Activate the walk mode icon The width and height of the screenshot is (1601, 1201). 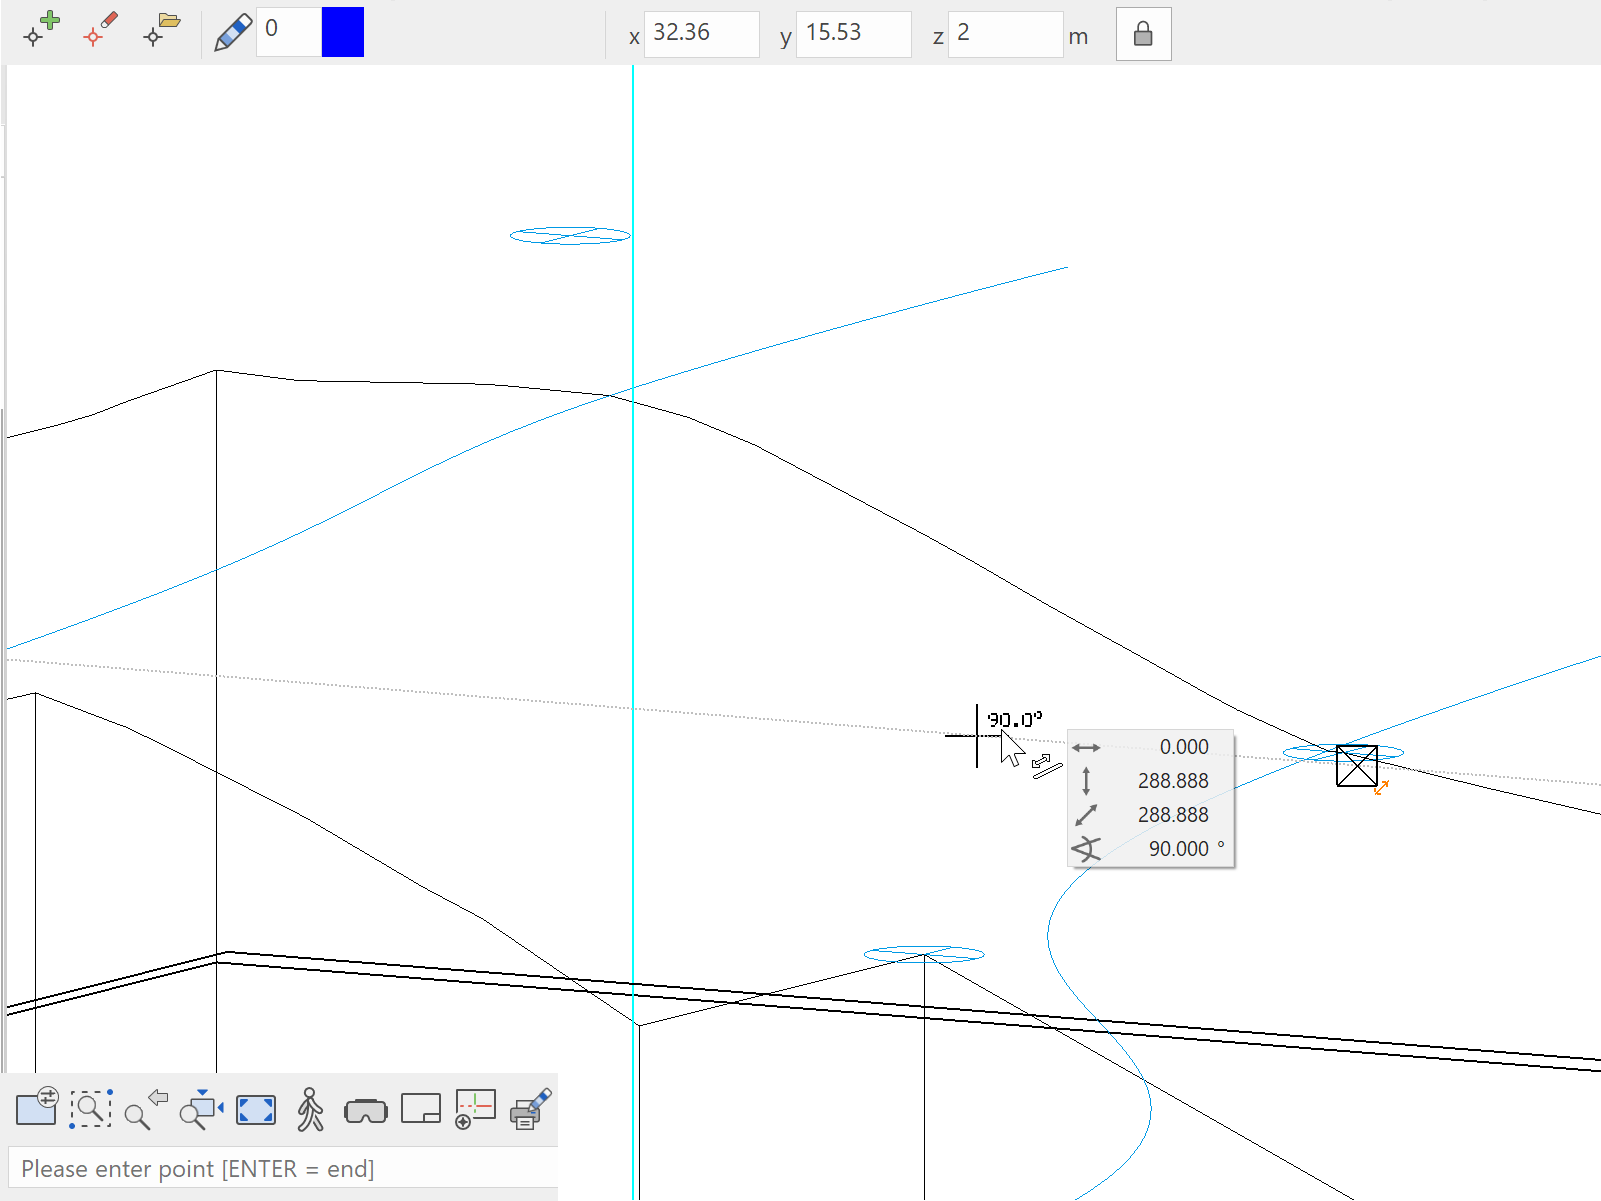click(310, 1109)
